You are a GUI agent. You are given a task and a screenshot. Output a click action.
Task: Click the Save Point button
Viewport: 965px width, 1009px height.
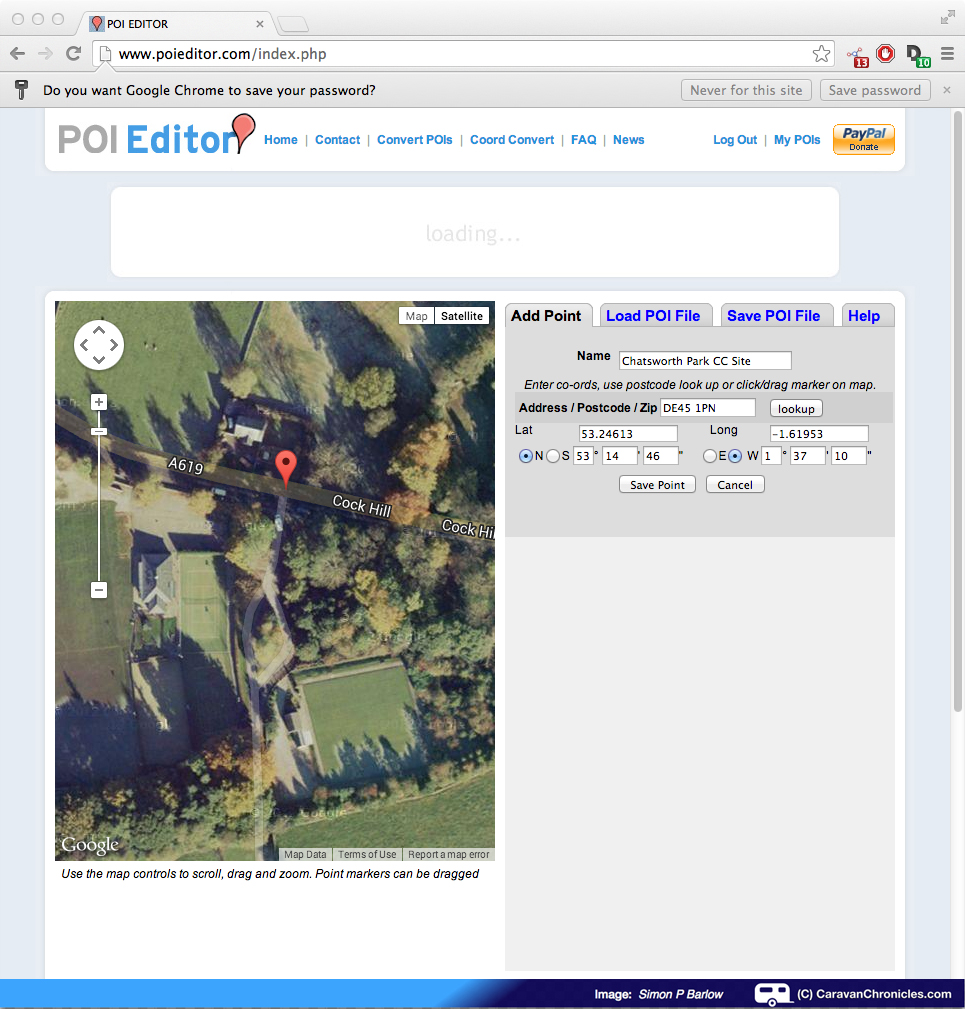(x=657, y=485)
